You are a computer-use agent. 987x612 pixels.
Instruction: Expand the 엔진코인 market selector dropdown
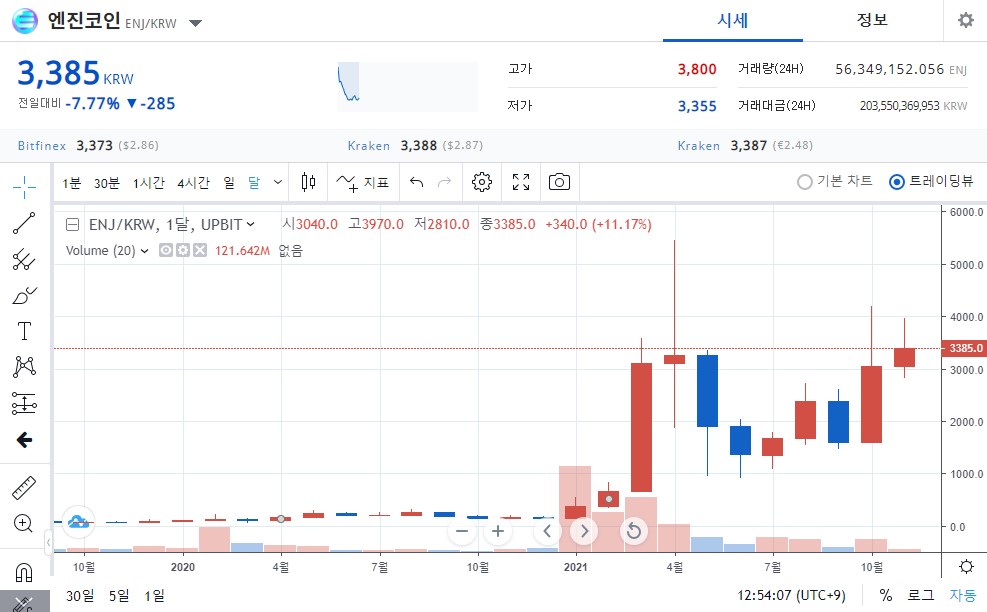195,23
